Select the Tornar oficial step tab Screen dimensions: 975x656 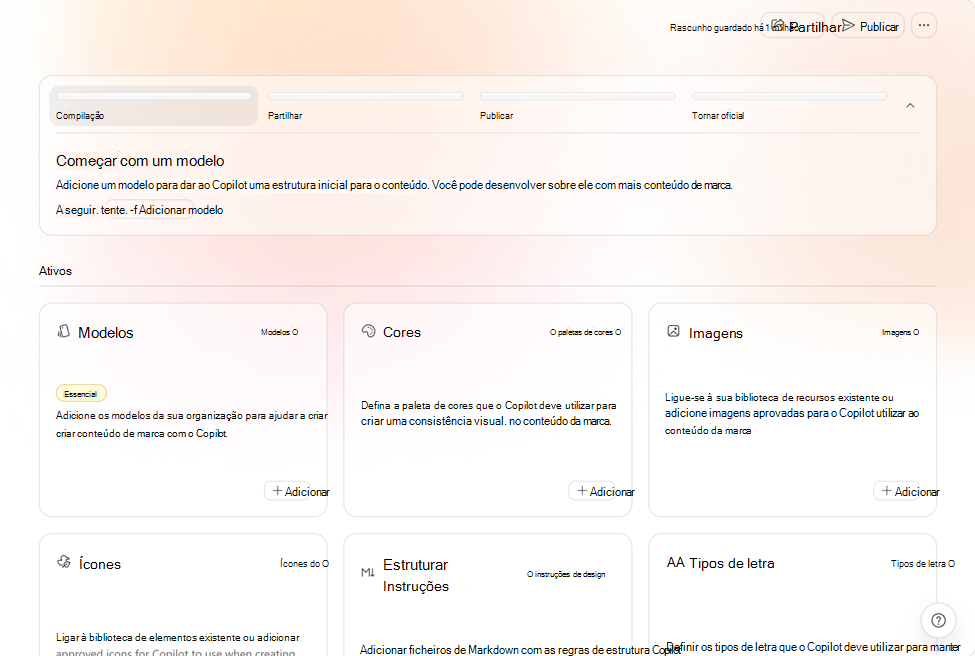click(790, 106)
